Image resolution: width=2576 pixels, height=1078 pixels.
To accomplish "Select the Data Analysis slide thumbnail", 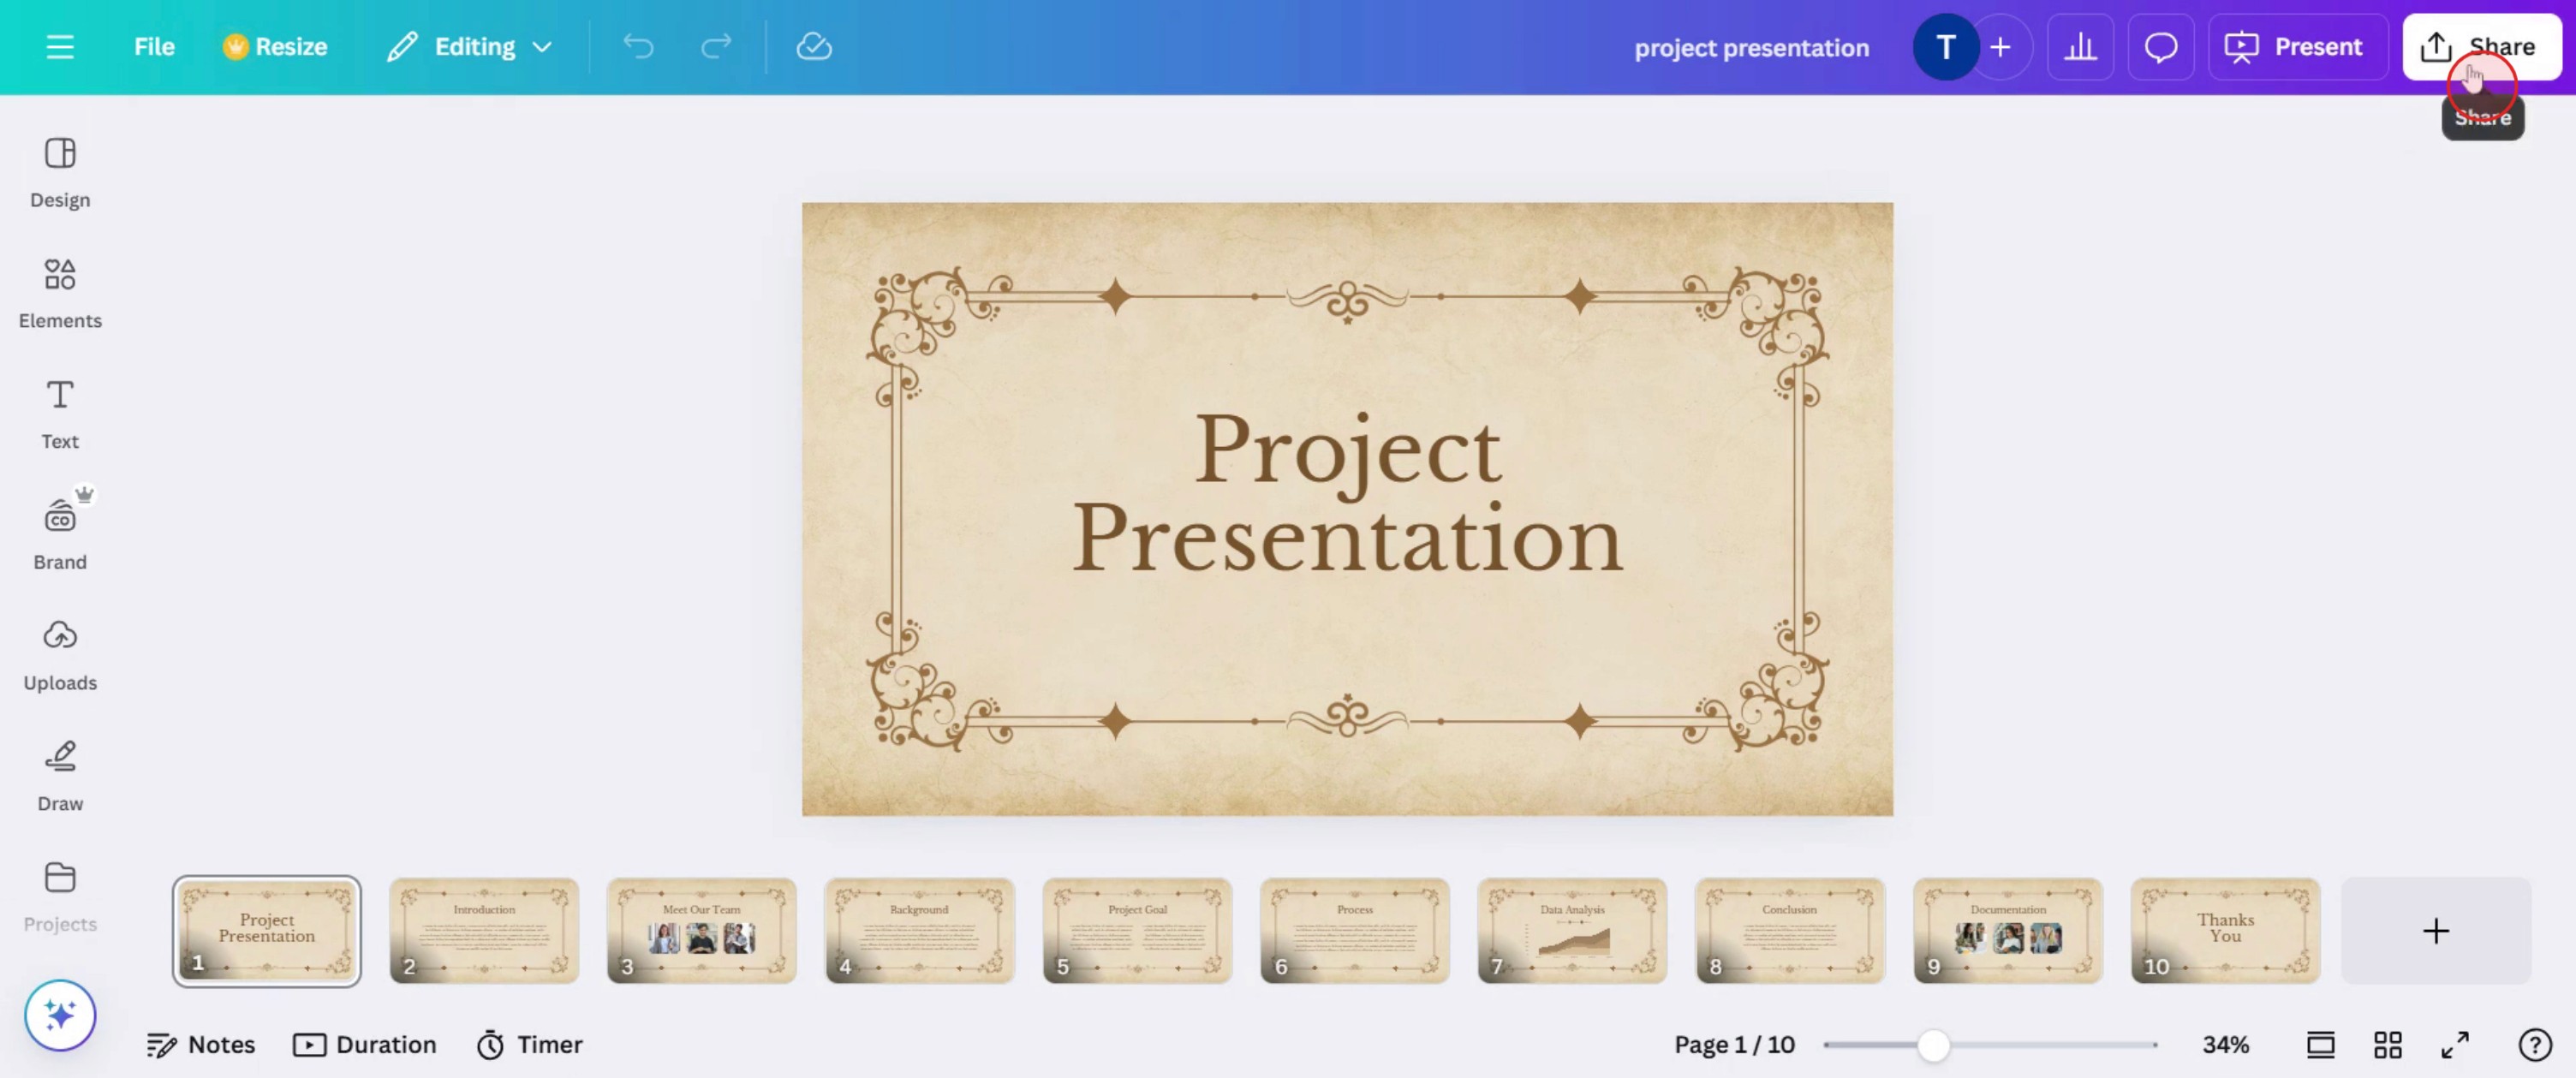I will [1572, 931].
